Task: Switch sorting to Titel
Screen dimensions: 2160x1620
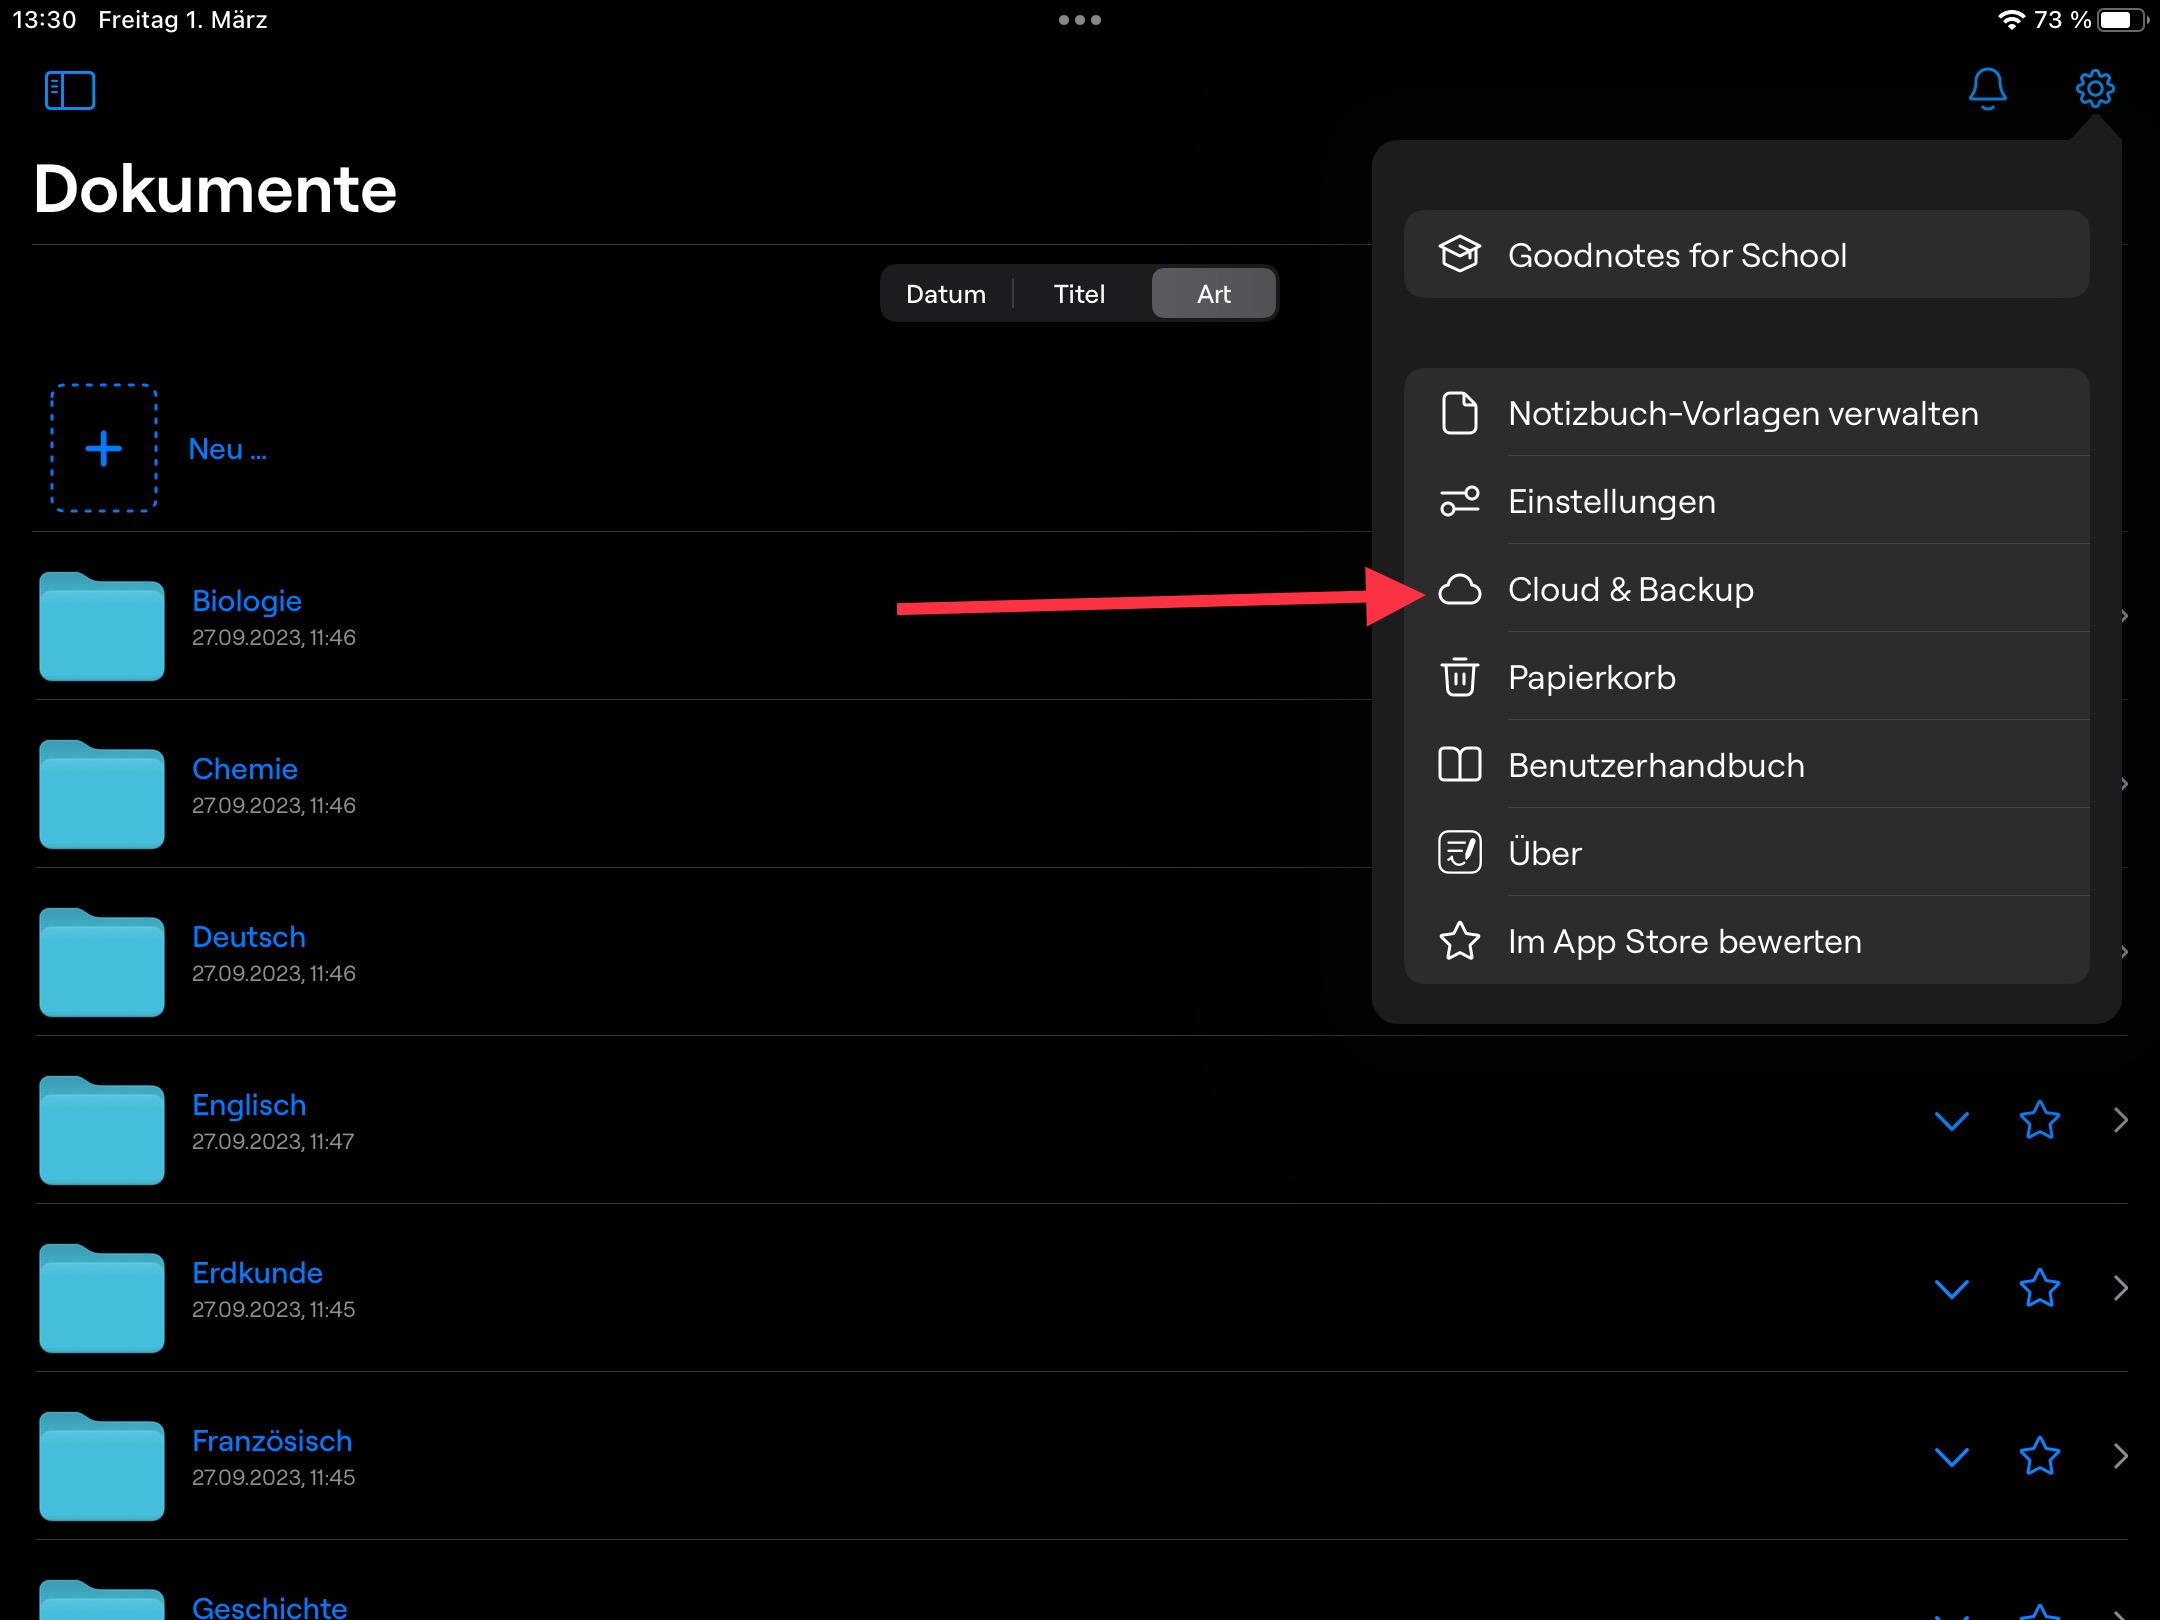Action: coord(1079,294)
